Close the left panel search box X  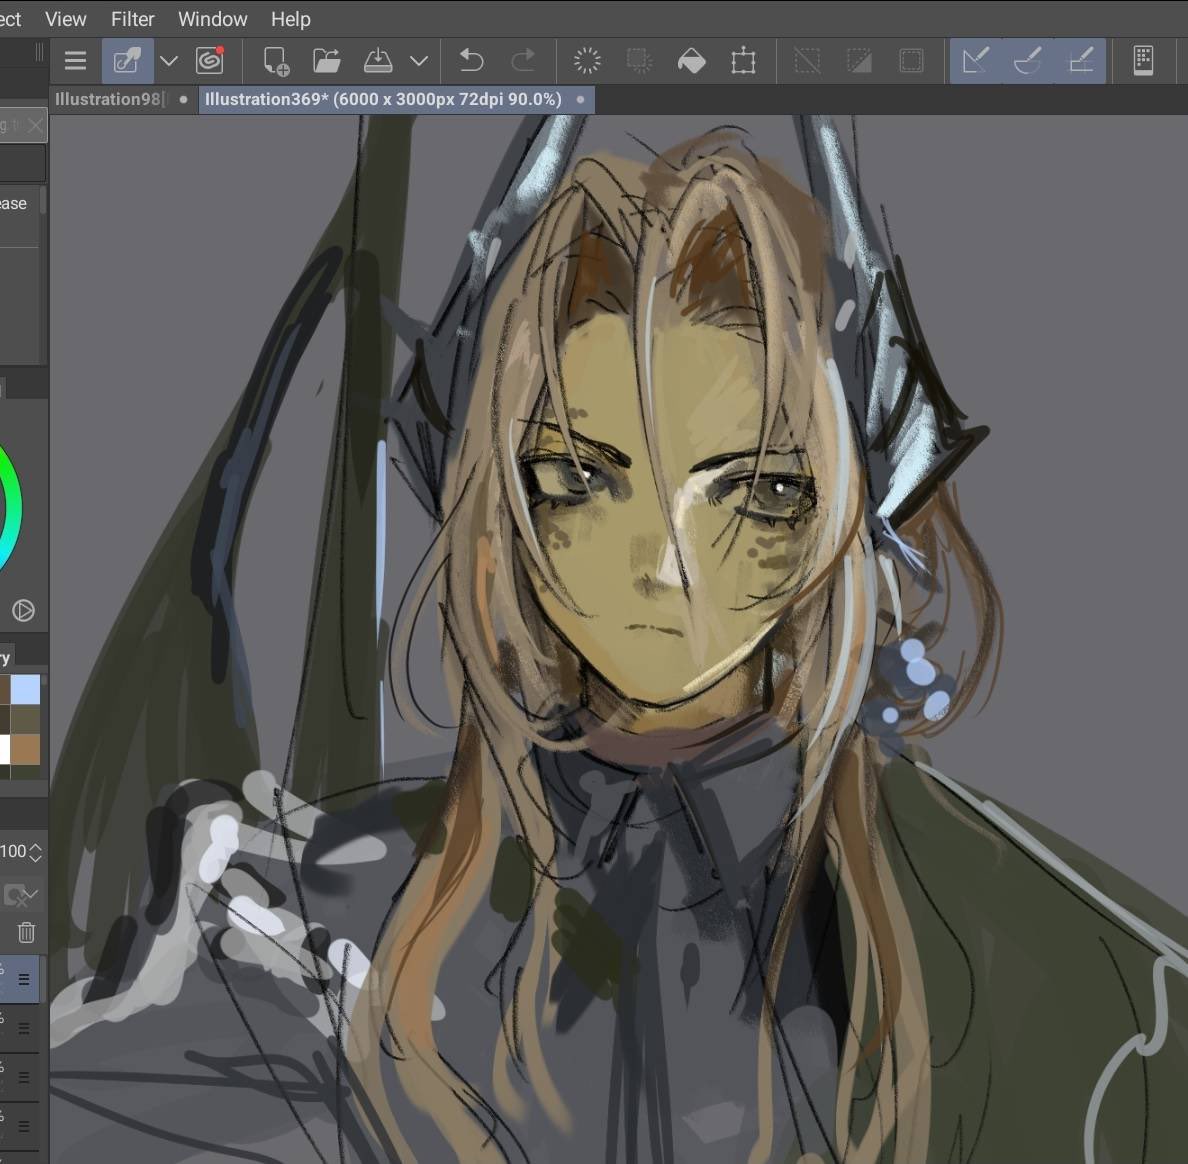[x=35, y=125]
